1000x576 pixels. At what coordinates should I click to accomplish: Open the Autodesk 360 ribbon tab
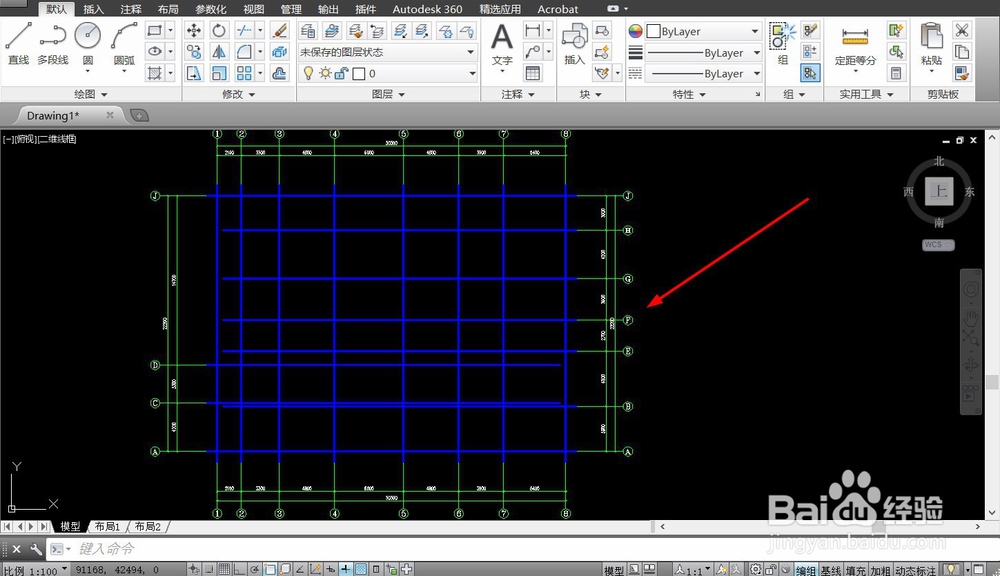[x=427, y=9]
